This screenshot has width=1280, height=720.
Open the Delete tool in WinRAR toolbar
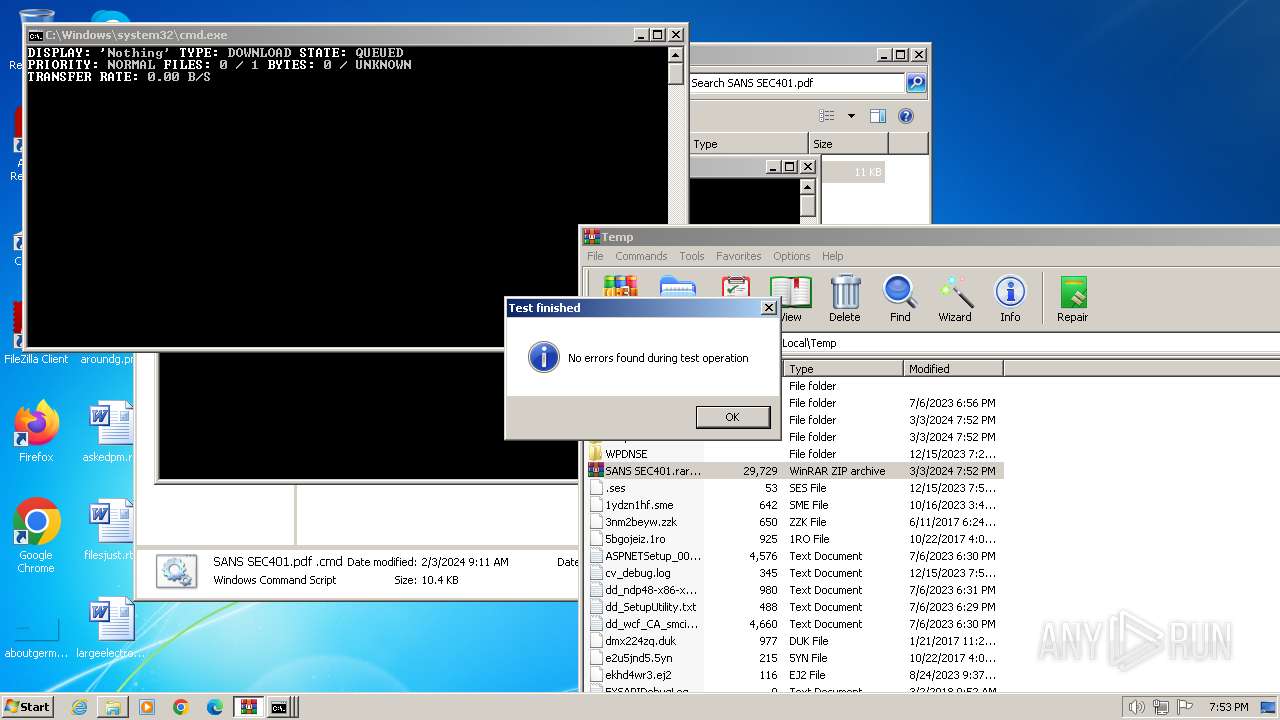[845, 299]
